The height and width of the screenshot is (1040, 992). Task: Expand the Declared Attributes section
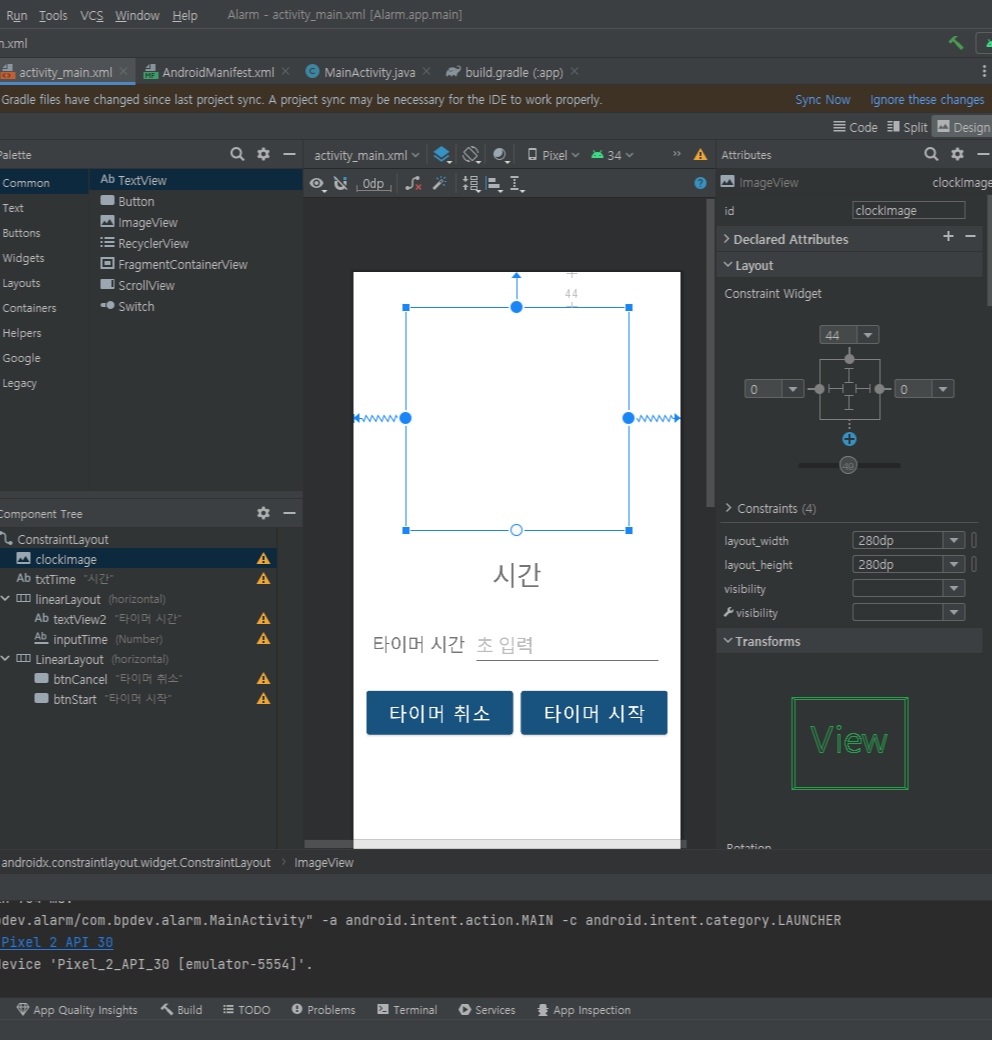(727, 239)
